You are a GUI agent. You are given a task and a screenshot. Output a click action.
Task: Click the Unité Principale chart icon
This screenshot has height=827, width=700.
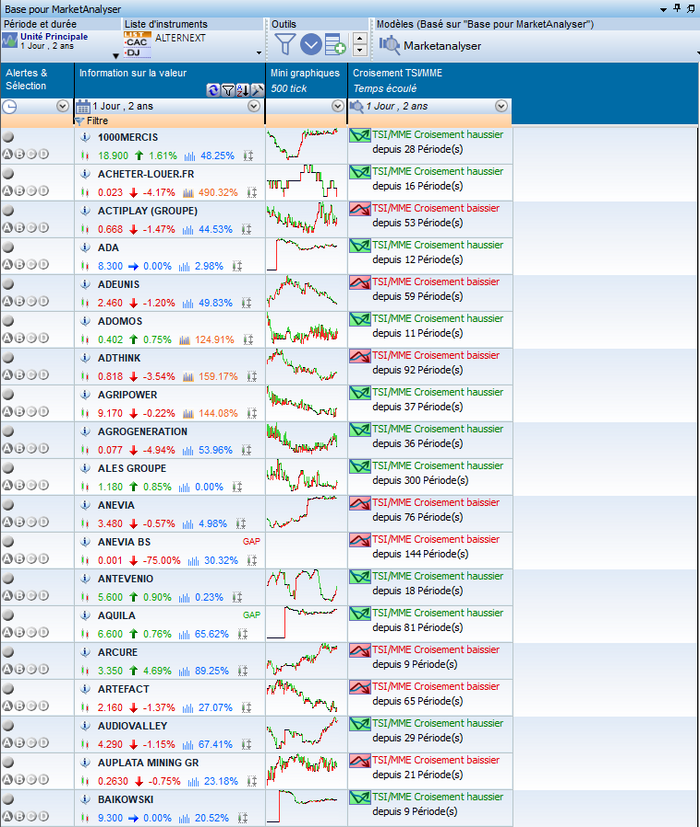[9, 41]
